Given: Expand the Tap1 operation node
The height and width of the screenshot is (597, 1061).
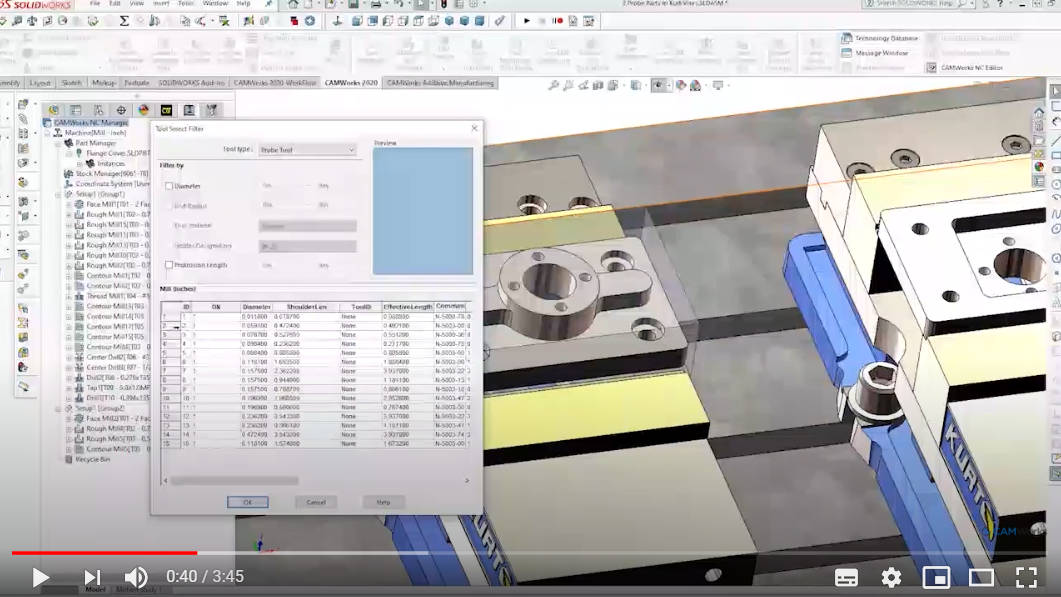Looking at the screenshot, I should tap(69, 388).
